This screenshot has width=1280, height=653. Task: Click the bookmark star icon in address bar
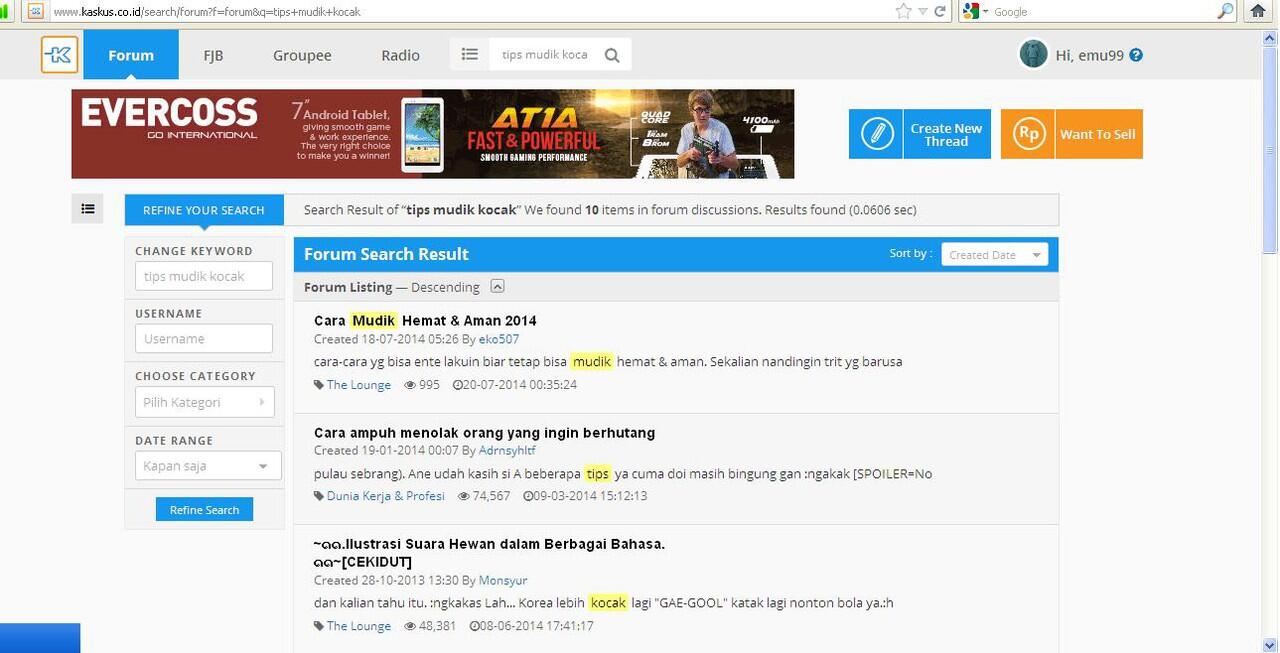click(x=904, y=11)
